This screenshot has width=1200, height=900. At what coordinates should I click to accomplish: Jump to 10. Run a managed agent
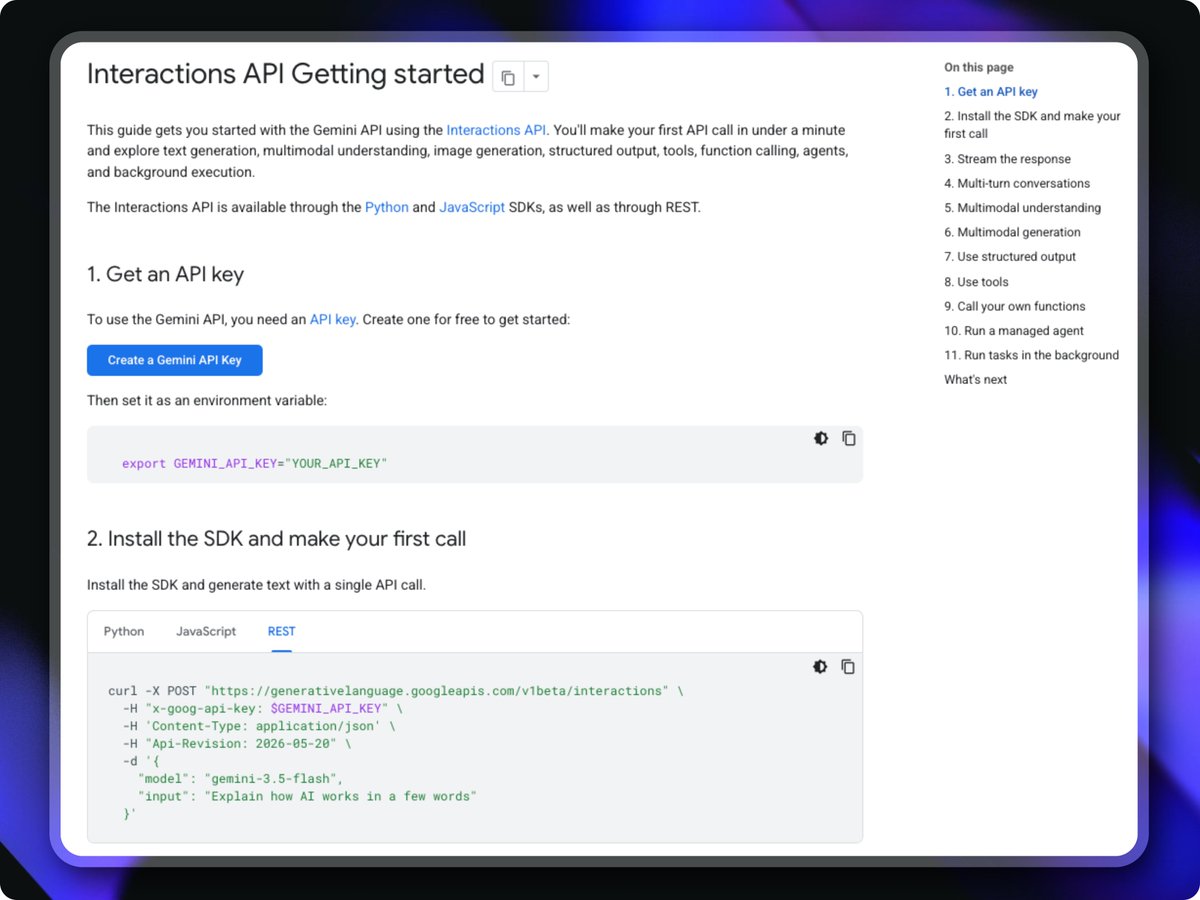(1014, 331)
